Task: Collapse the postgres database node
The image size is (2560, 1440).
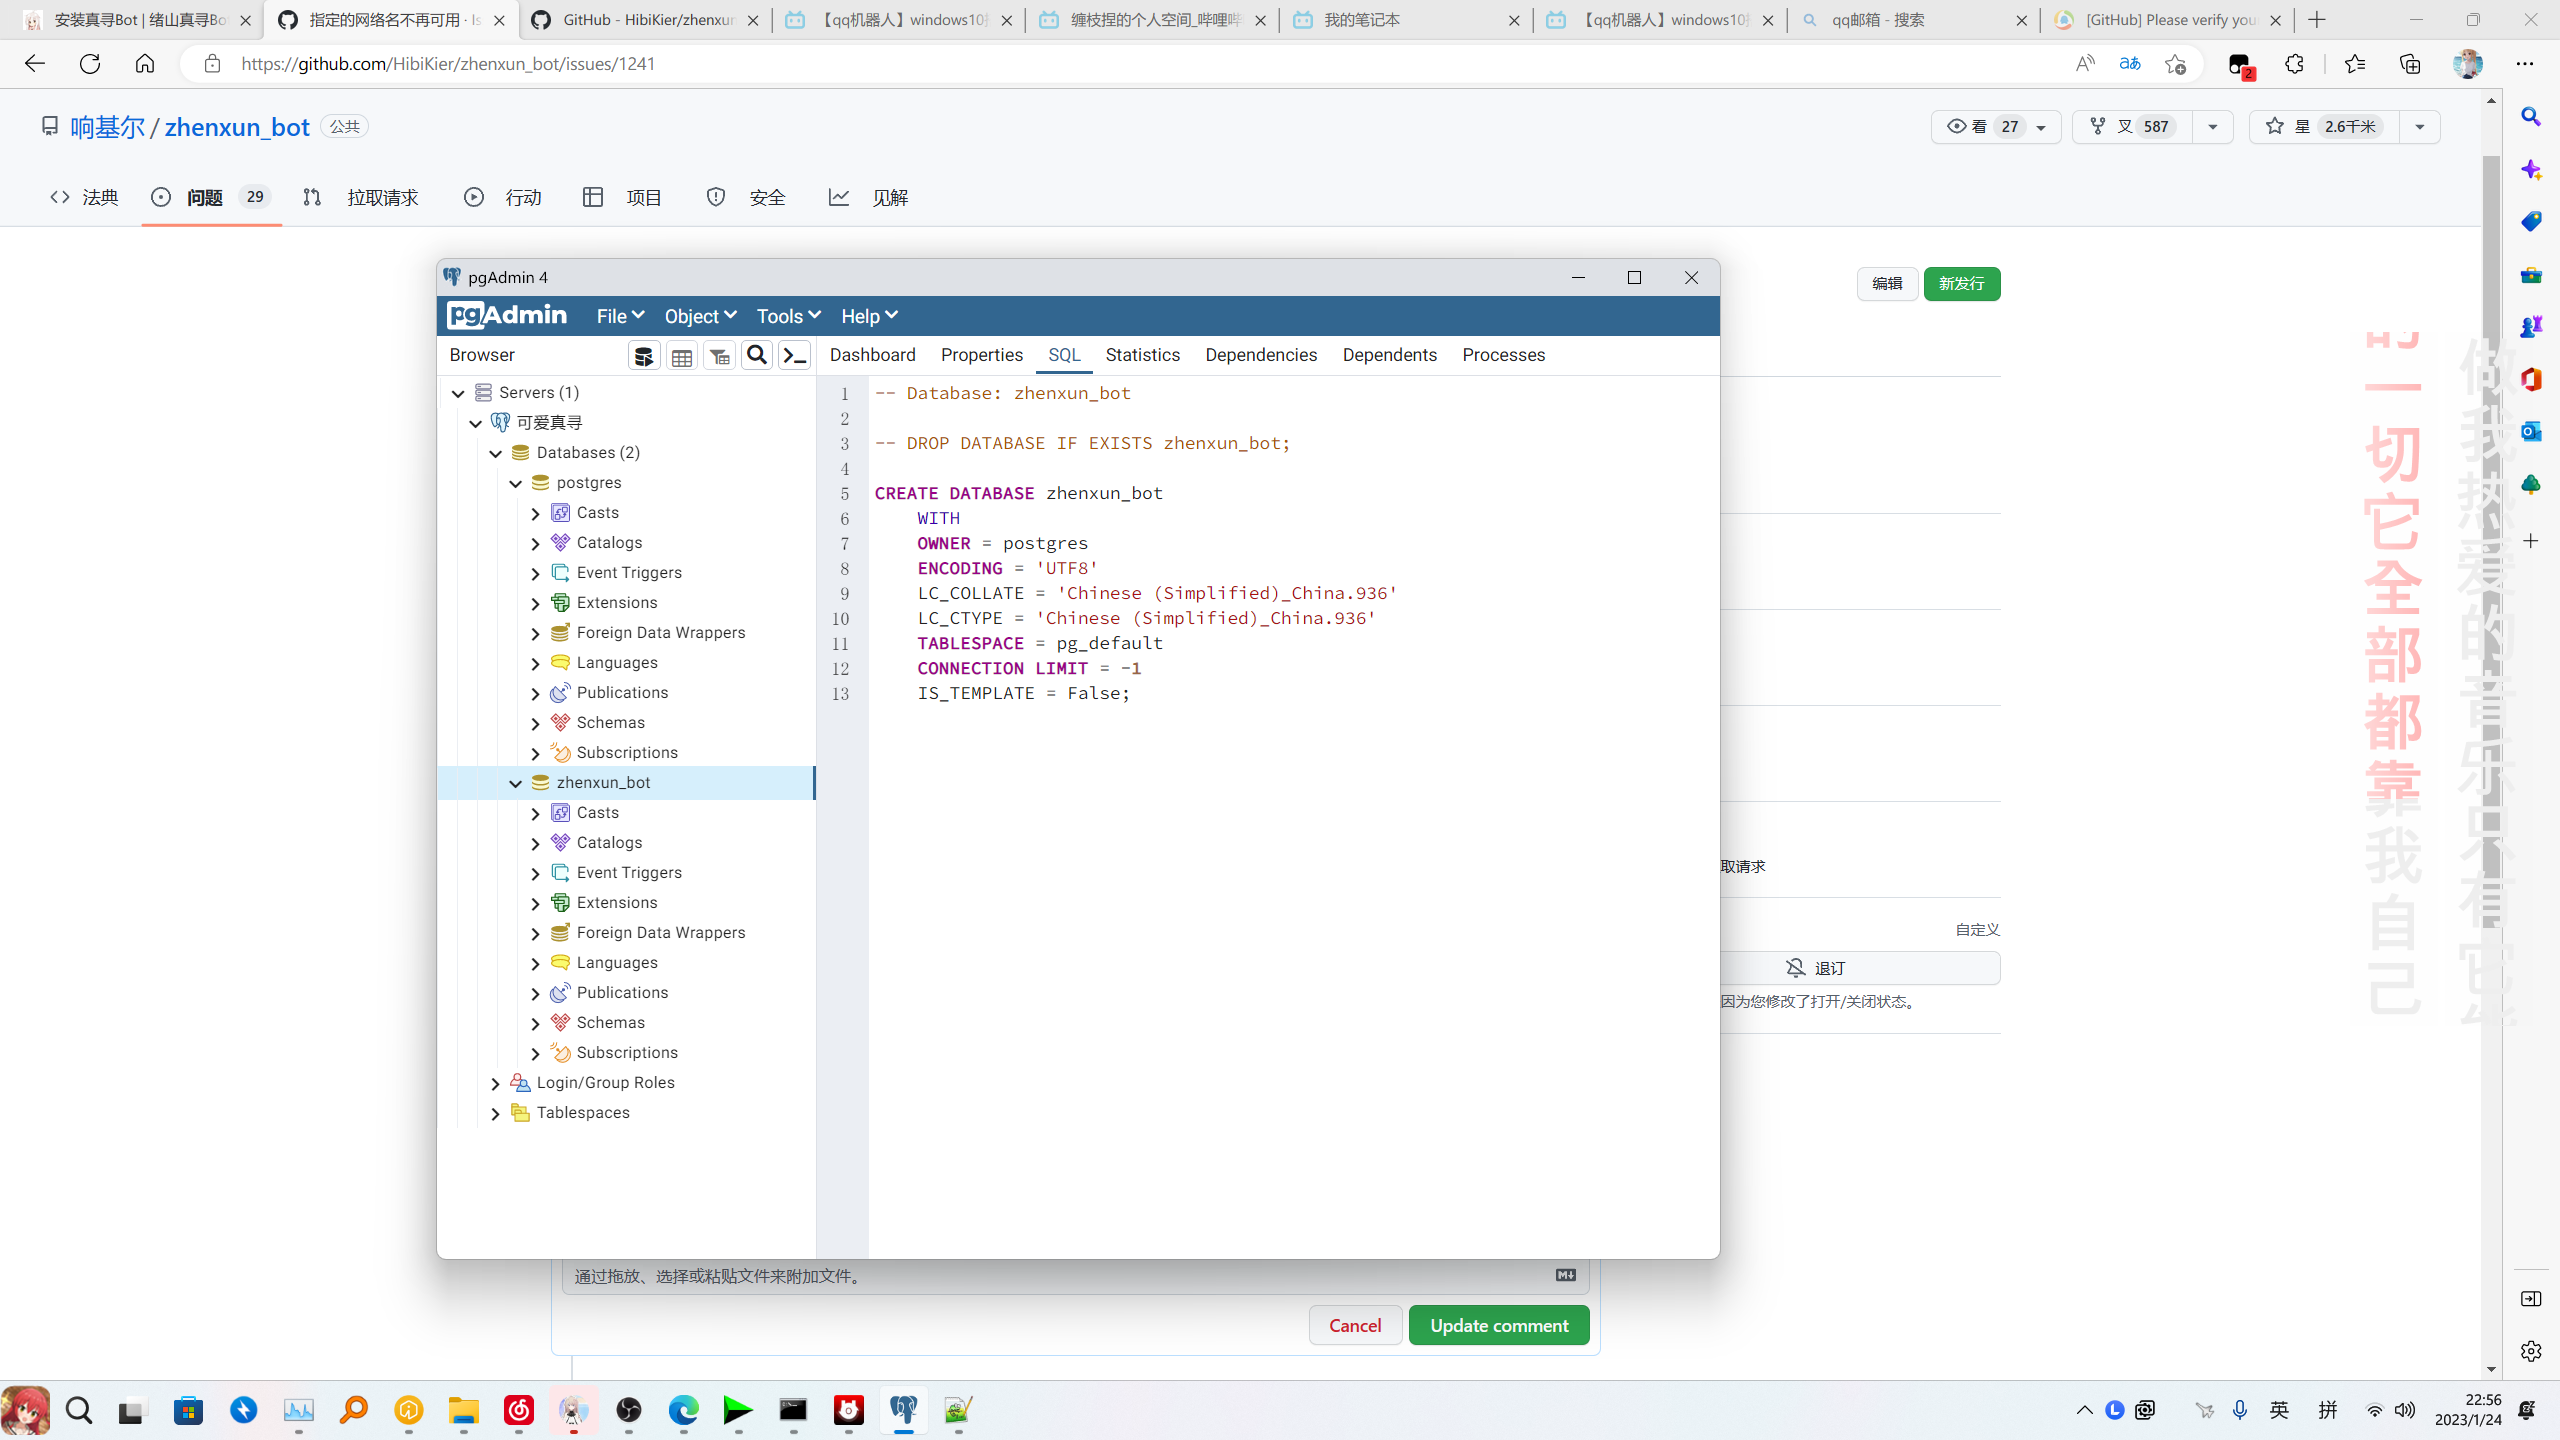Action: [x=516, y=483]
